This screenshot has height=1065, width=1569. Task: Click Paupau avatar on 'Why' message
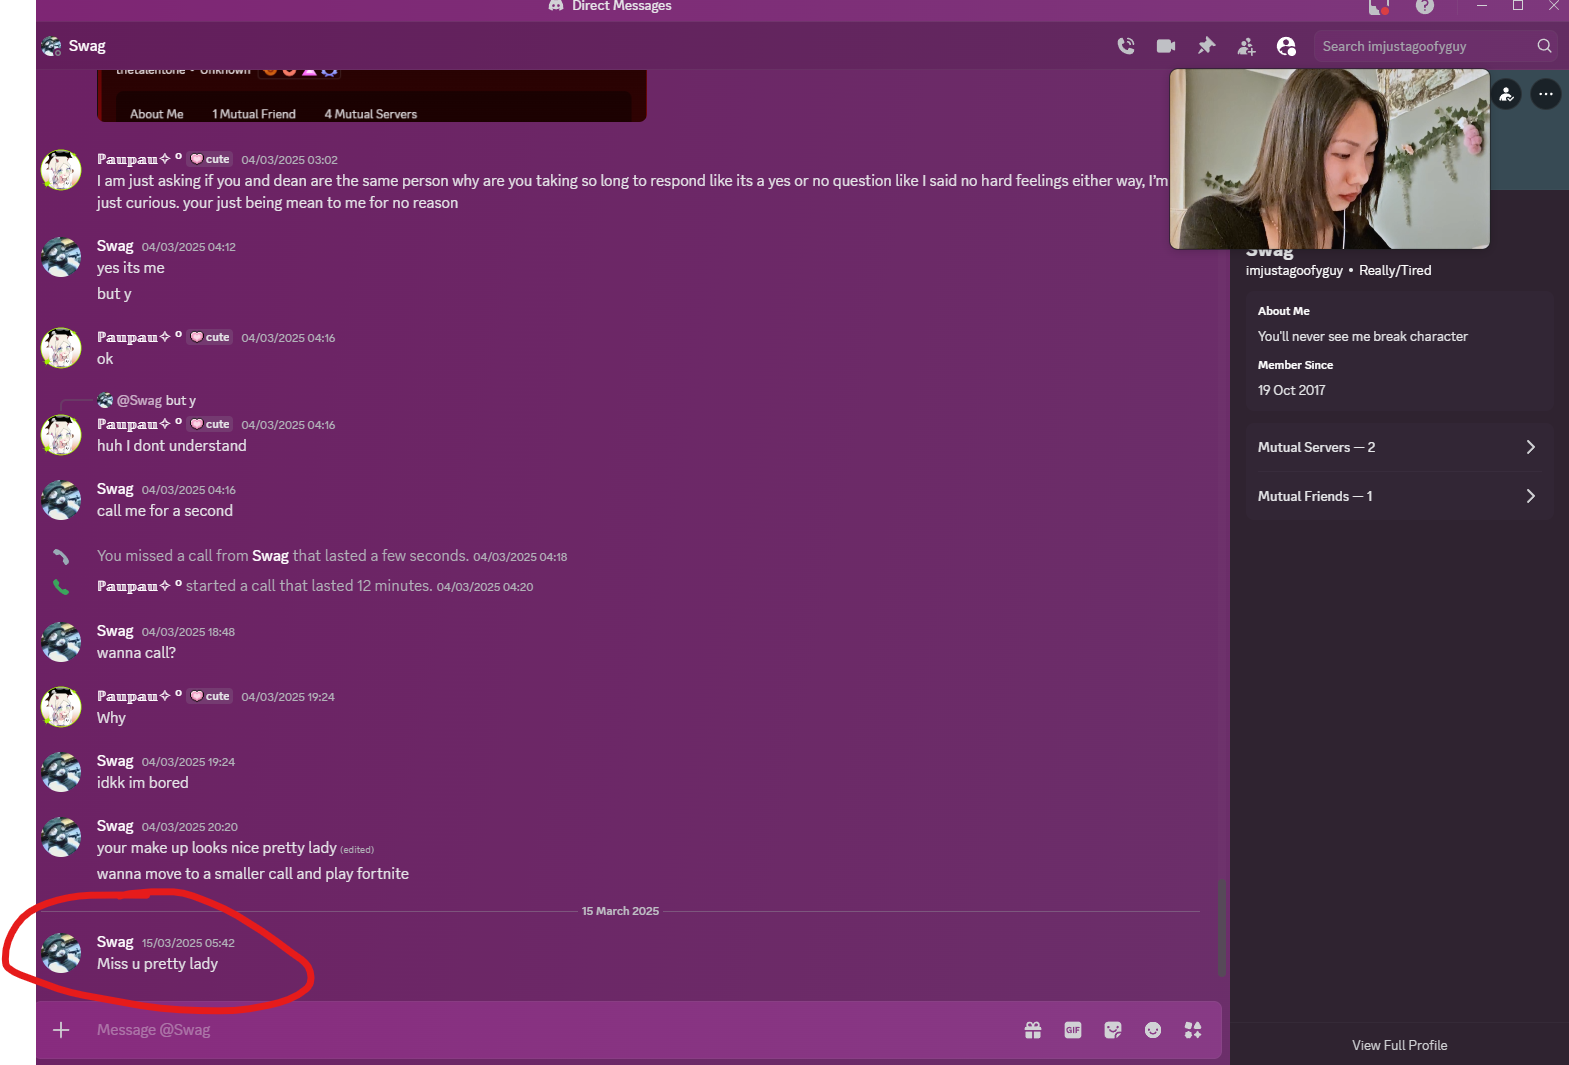(61, 707)
